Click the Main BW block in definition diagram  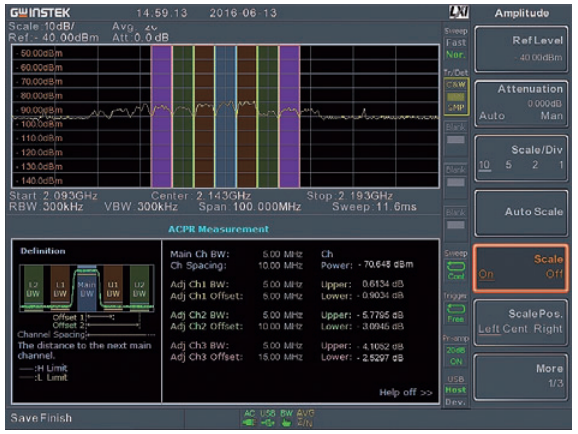[87, 289]
